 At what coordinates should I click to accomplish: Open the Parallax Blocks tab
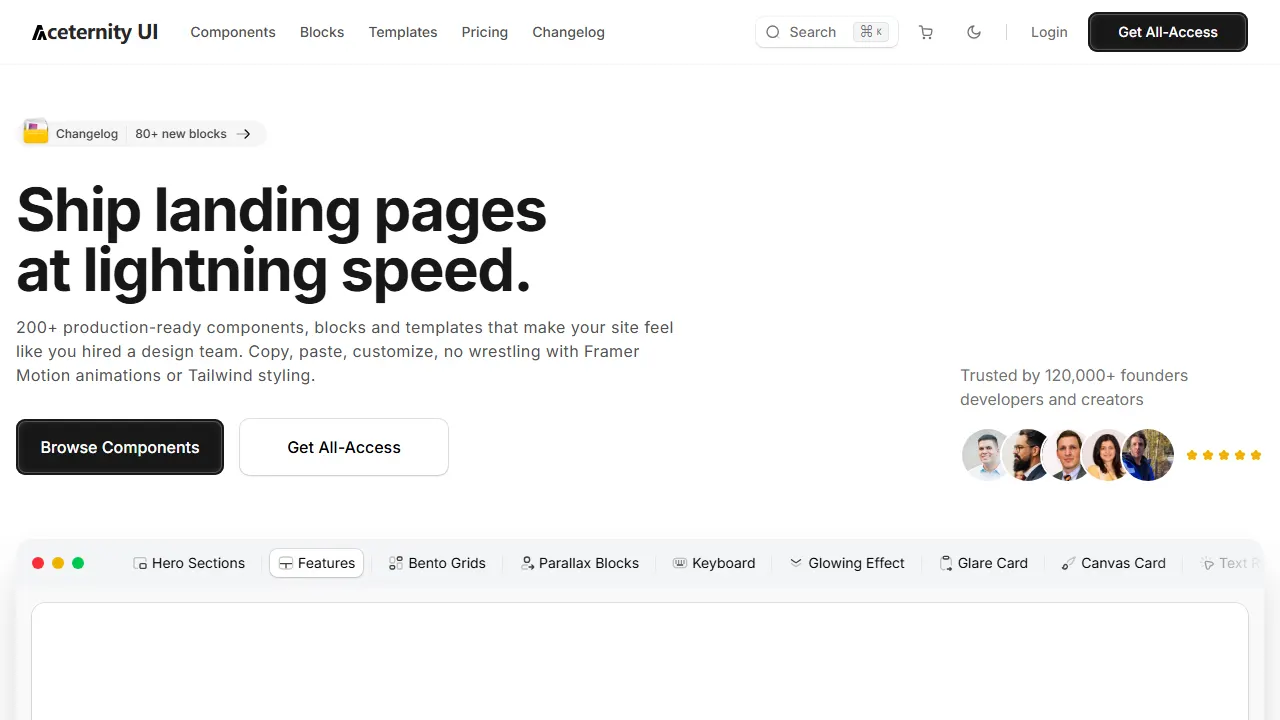click(x=580, y=563)
